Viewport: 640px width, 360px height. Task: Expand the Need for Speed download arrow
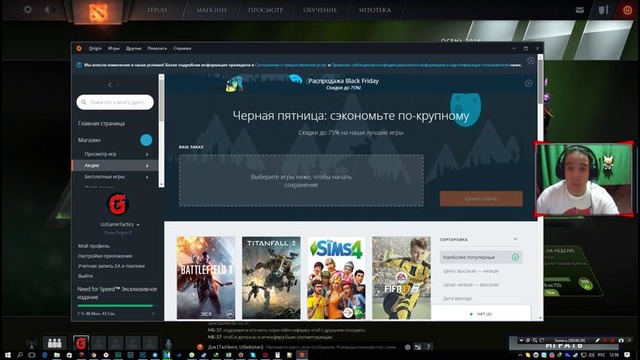153,313
